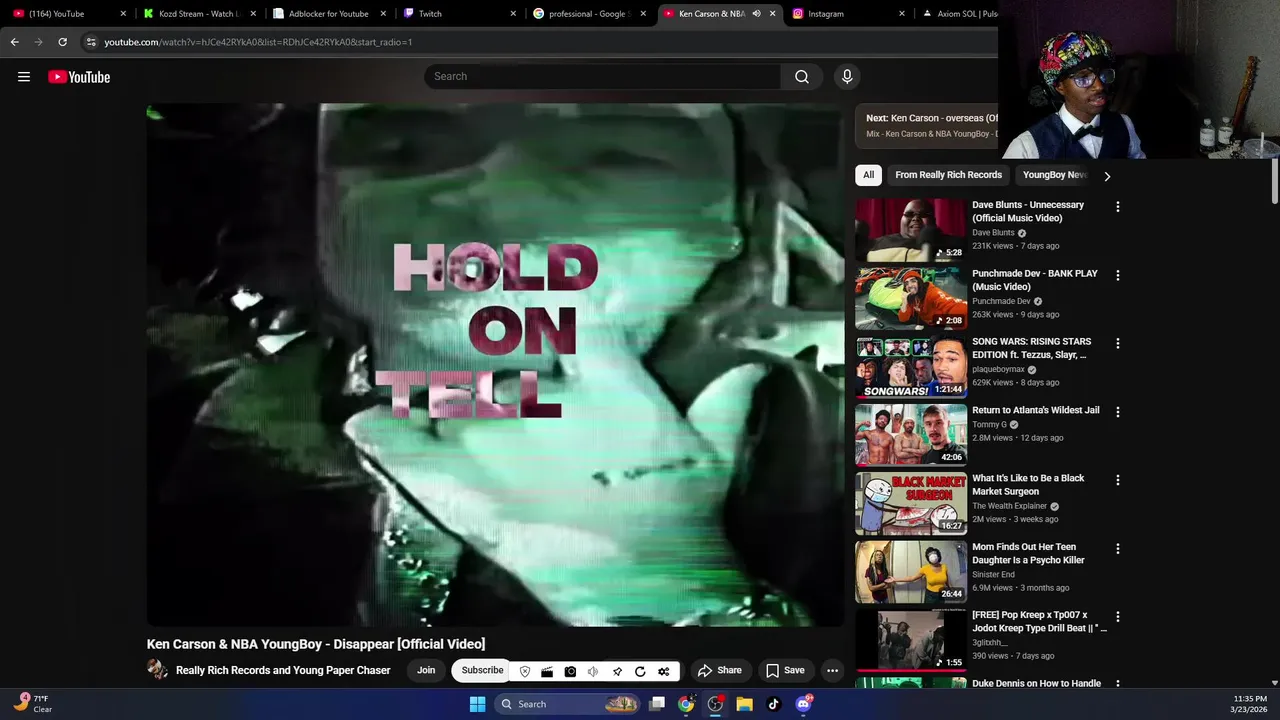Open the YouTube hamburger guide menu
This screenshot has height=720, width=1280.
(x=24, y=77)
